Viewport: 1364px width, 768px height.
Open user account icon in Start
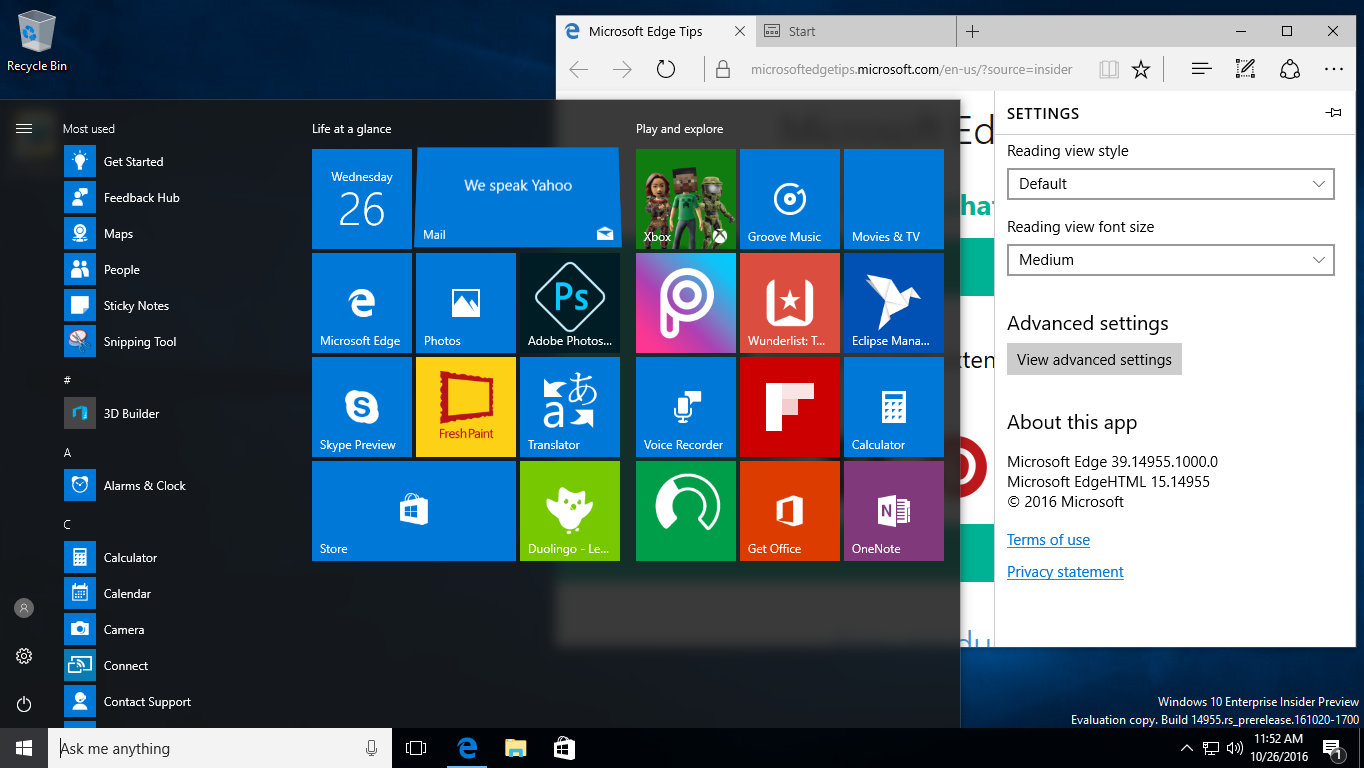[x=24, y=608]
